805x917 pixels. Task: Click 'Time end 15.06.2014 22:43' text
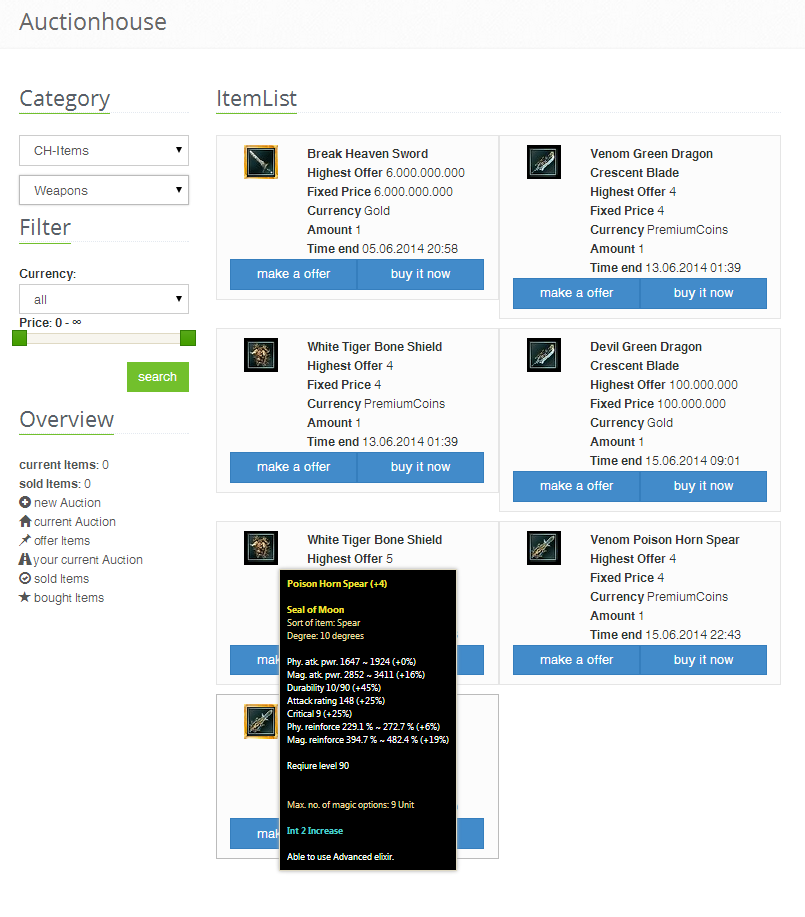665,635
